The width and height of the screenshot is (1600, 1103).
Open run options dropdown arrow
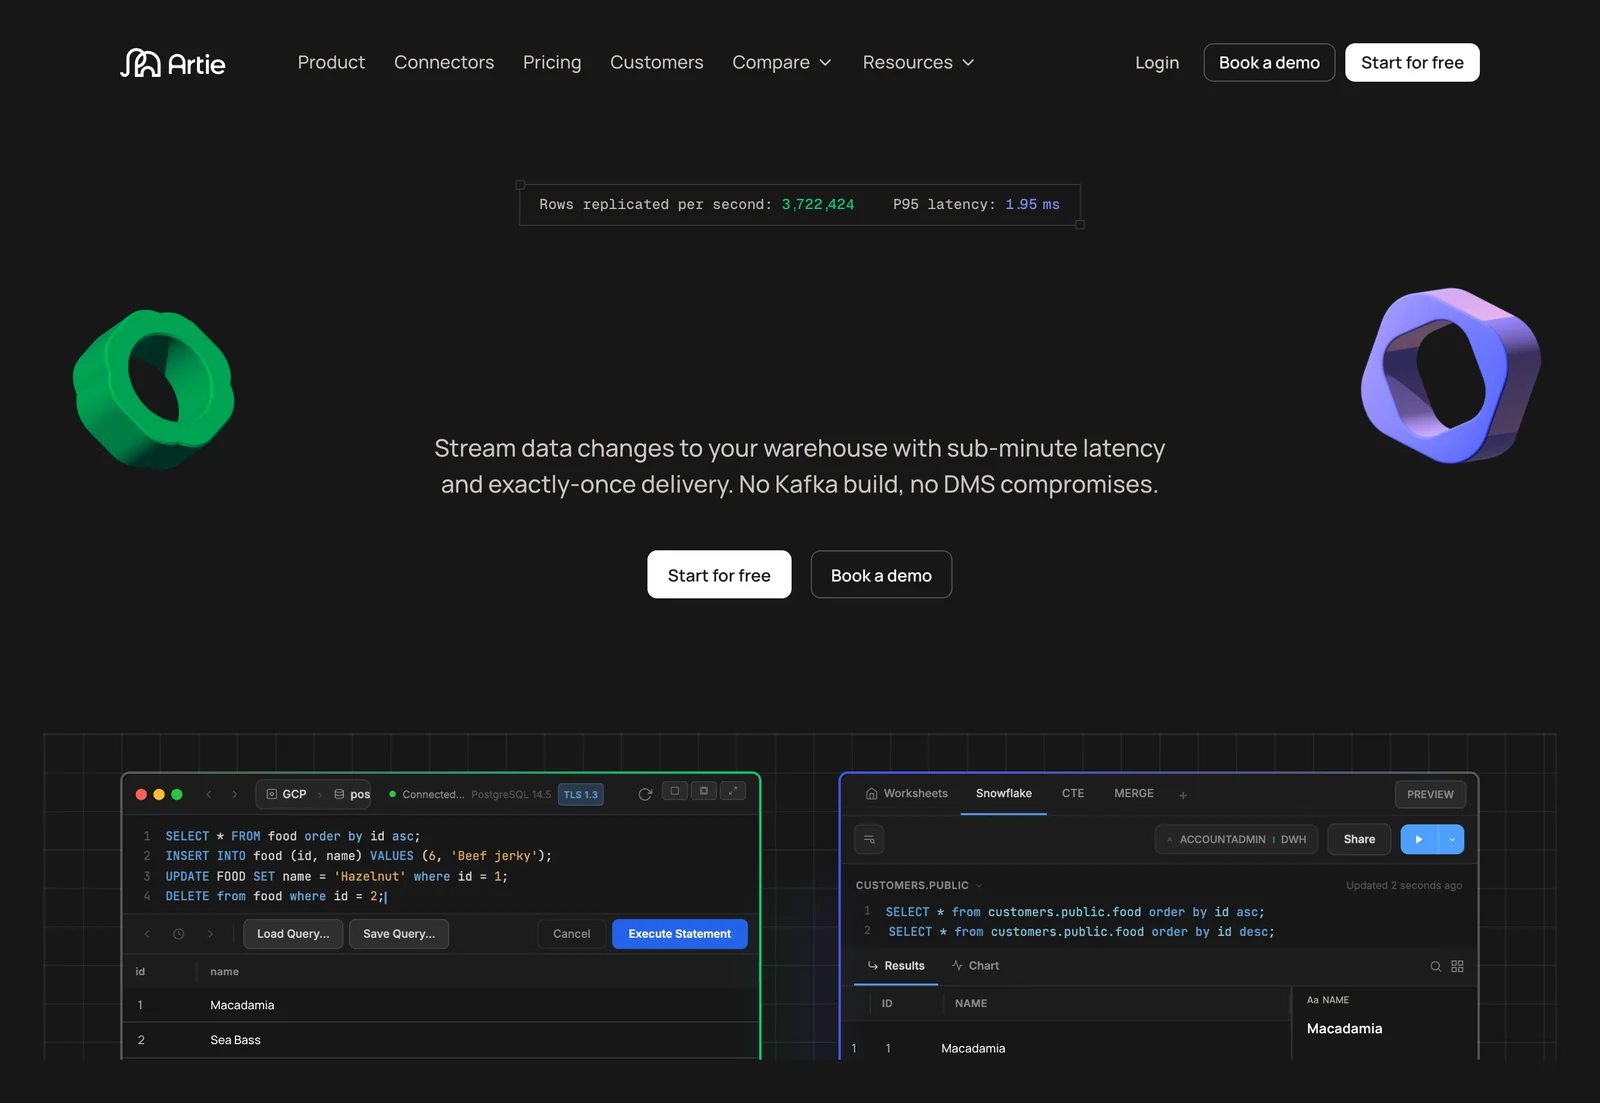click(x=1451, y=839)
